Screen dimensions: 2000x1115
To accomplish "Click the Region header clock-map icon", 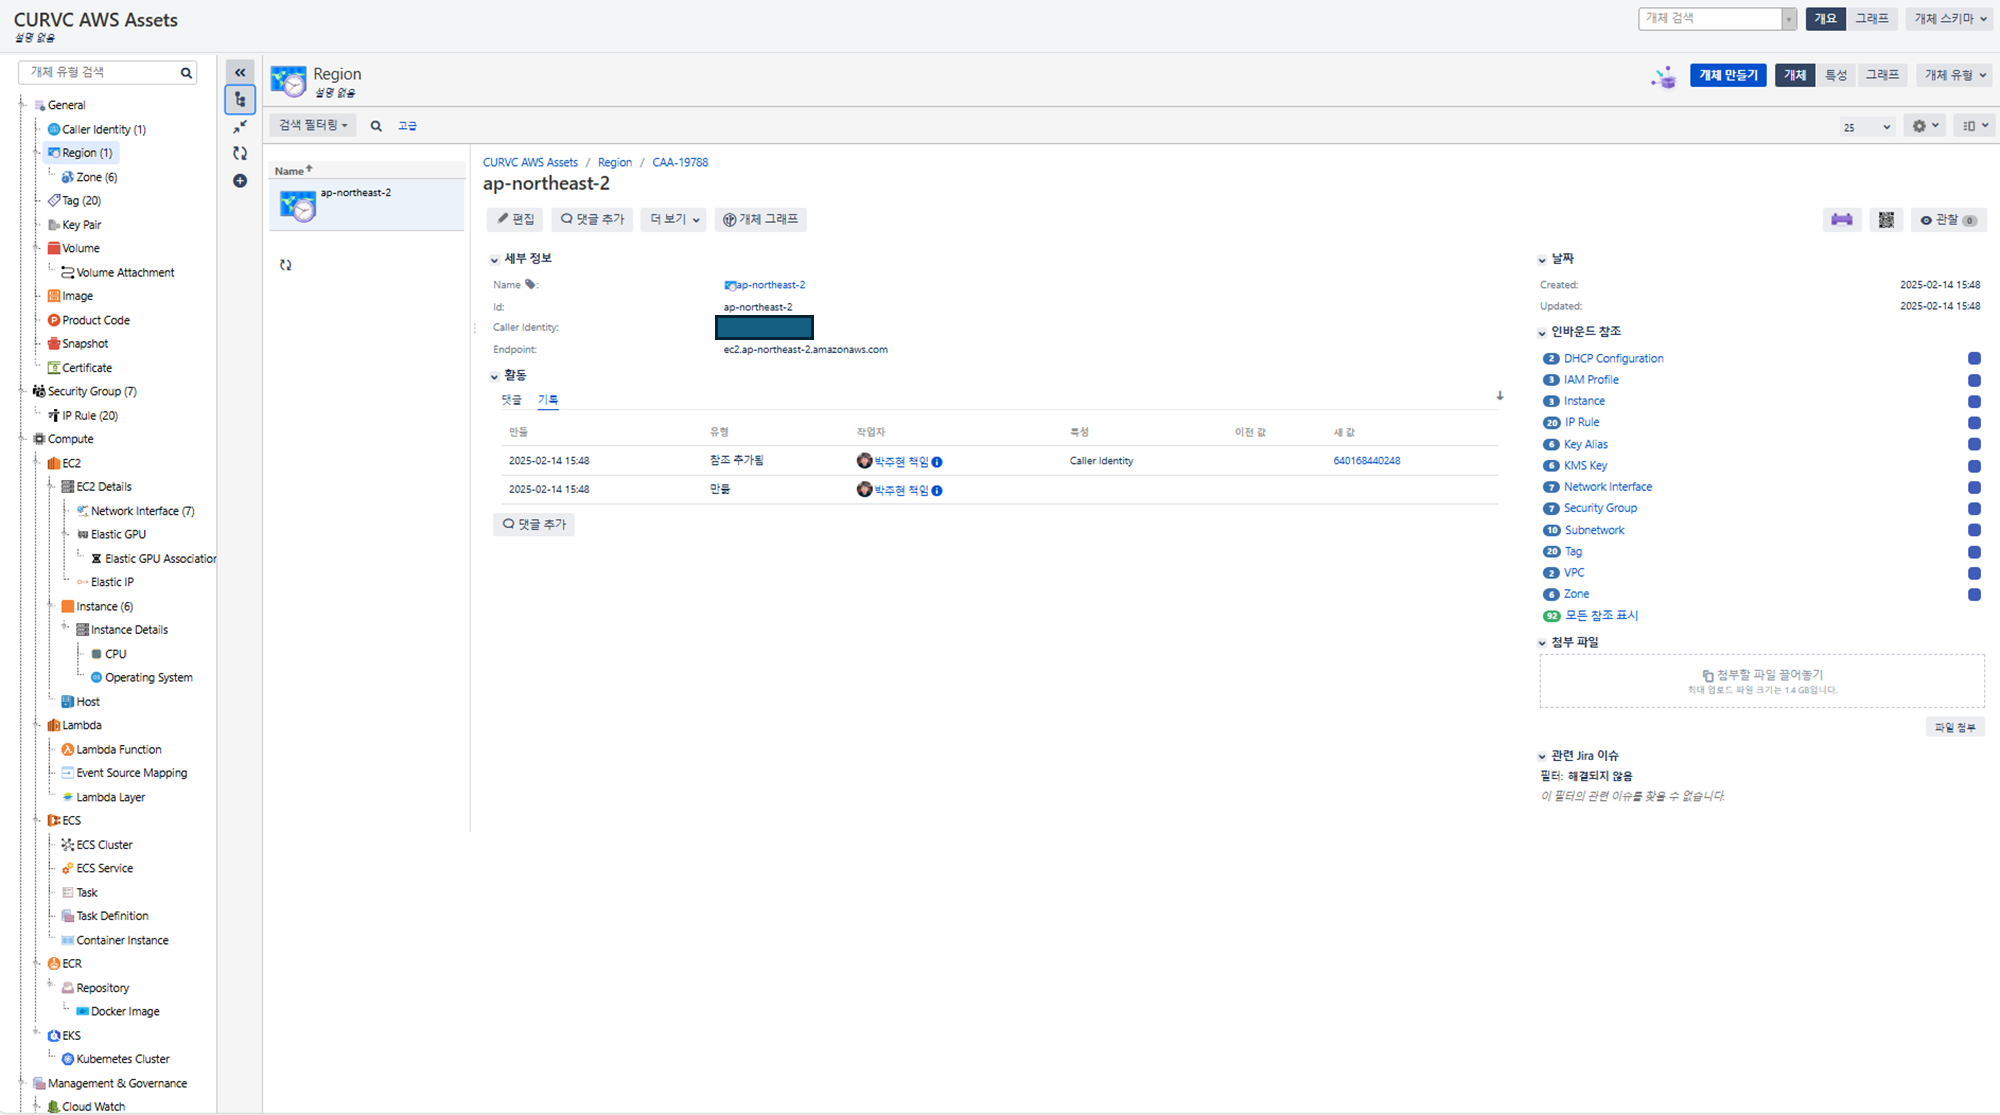I will [289, 82].
